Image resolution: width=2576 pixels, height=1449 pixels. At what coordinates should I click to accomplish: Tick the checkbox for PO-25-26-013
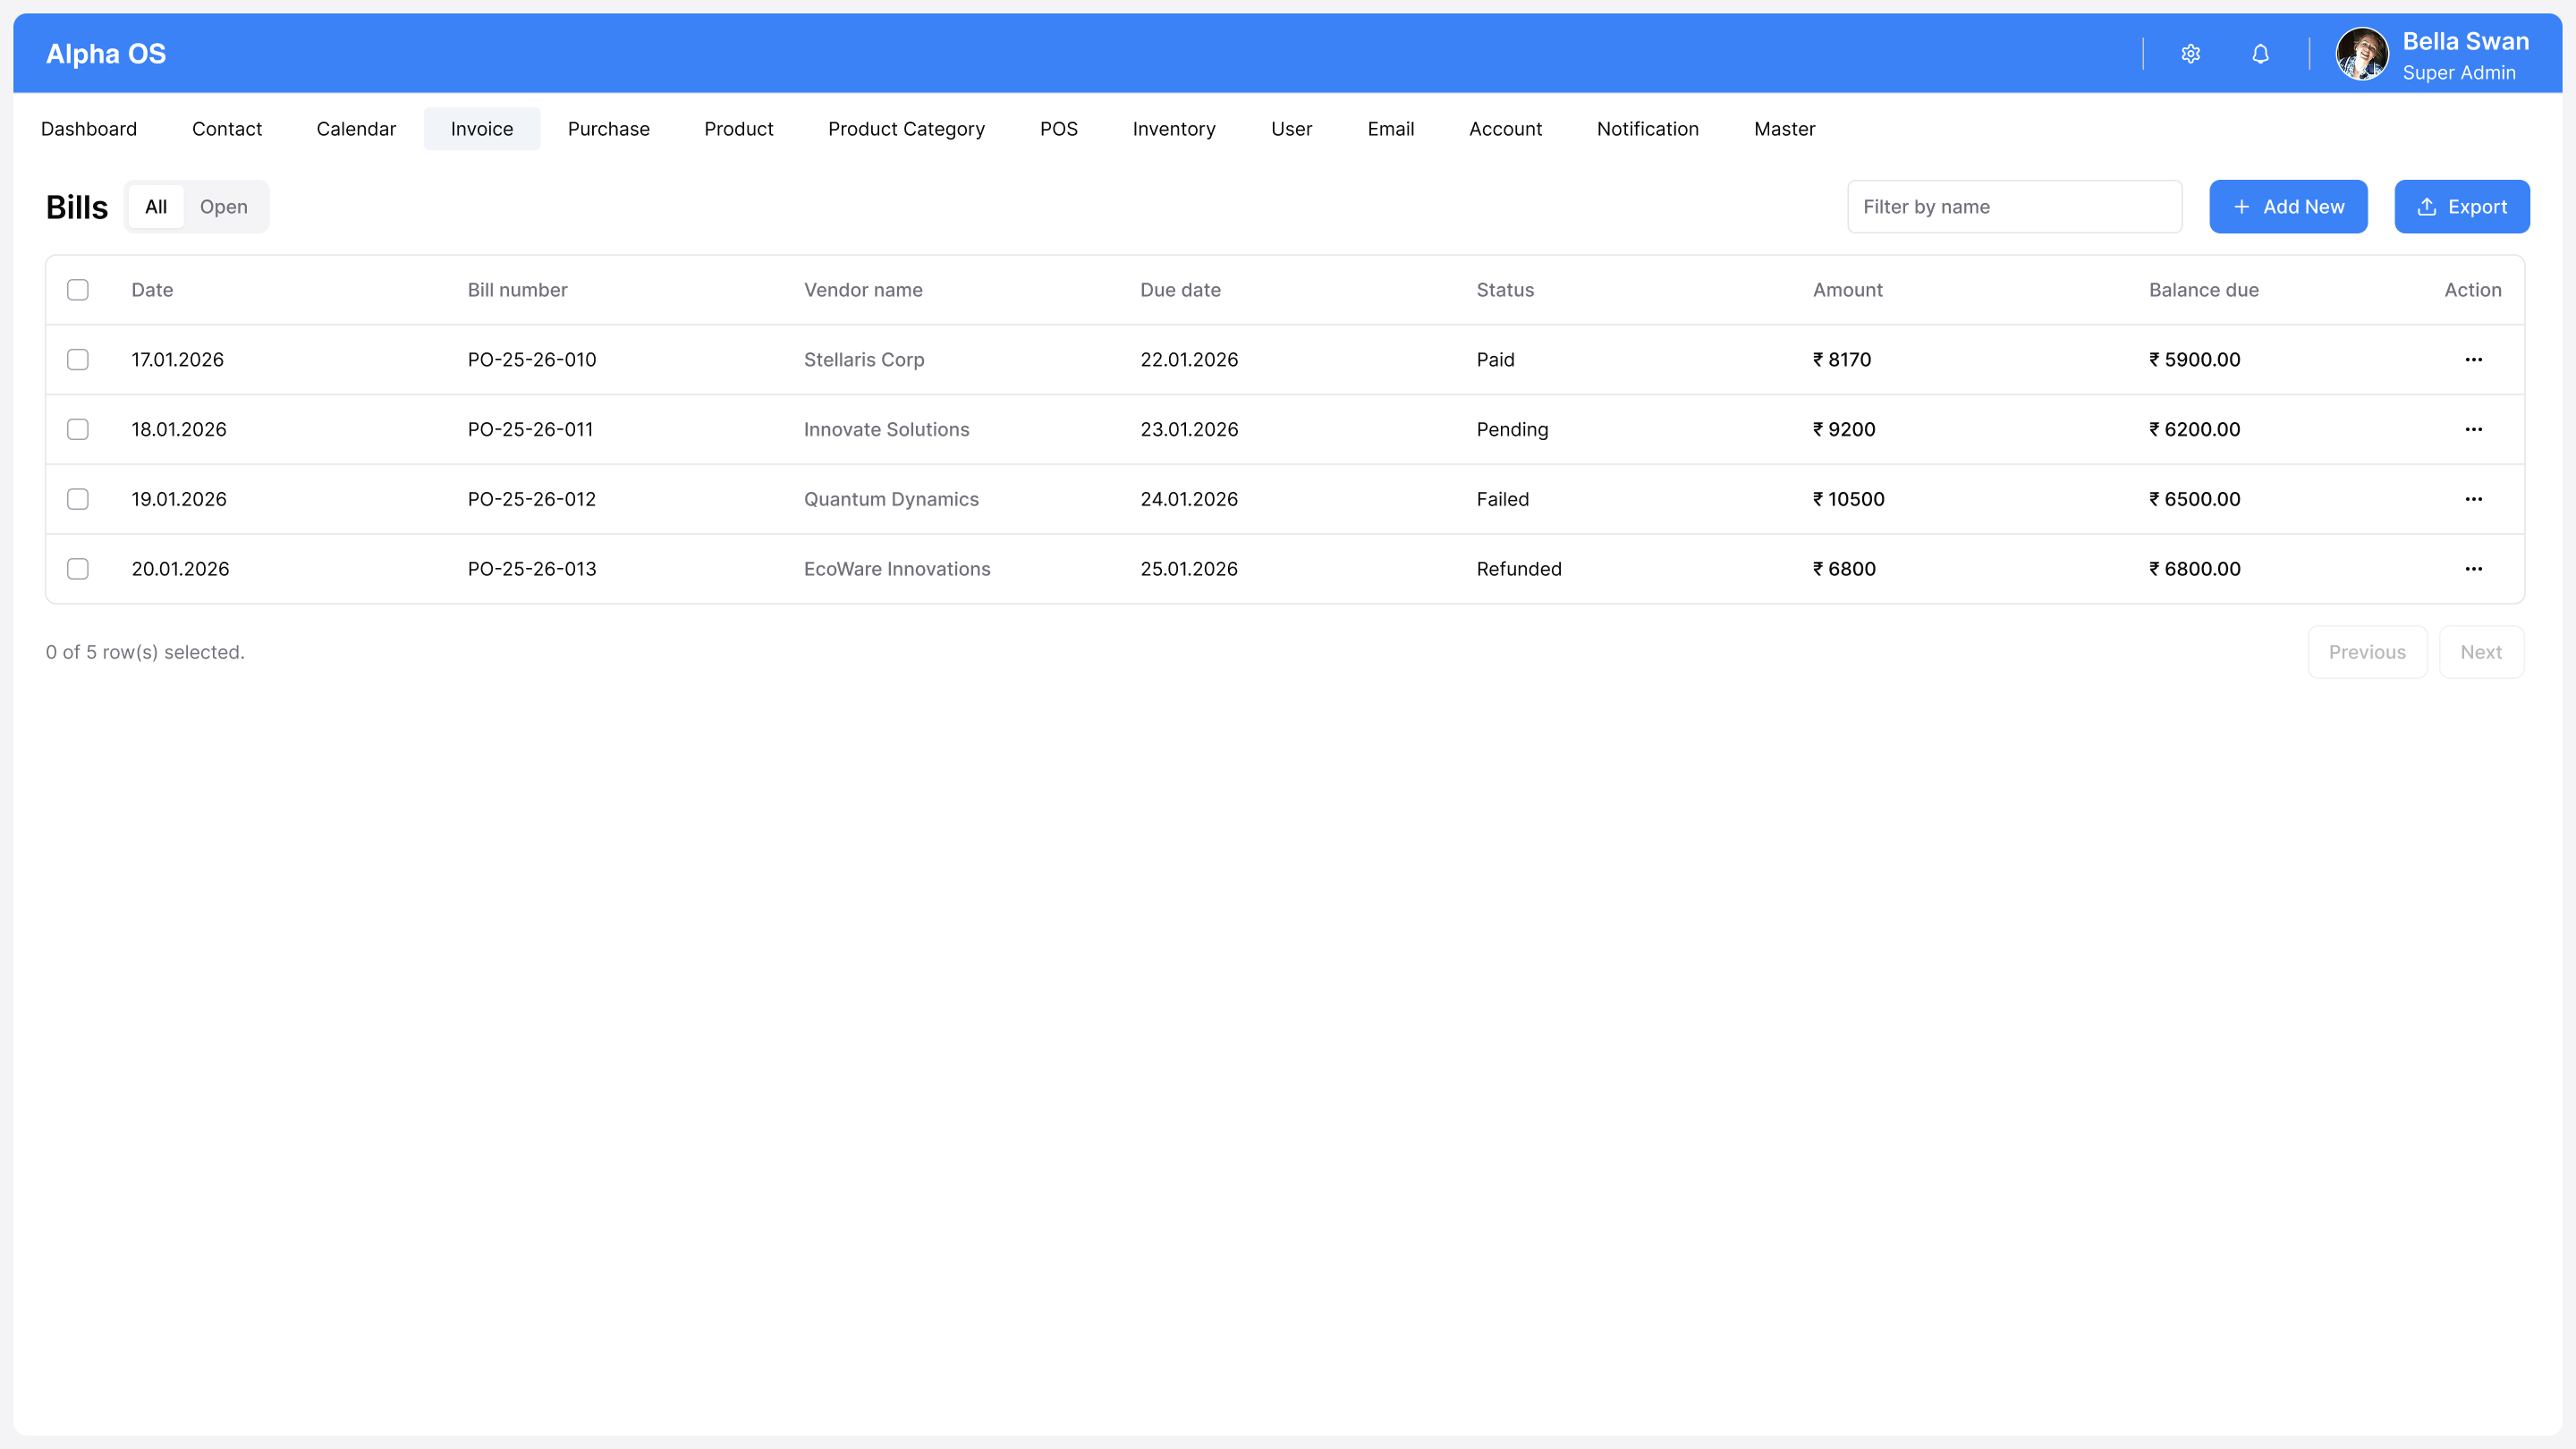coord(78,569)
